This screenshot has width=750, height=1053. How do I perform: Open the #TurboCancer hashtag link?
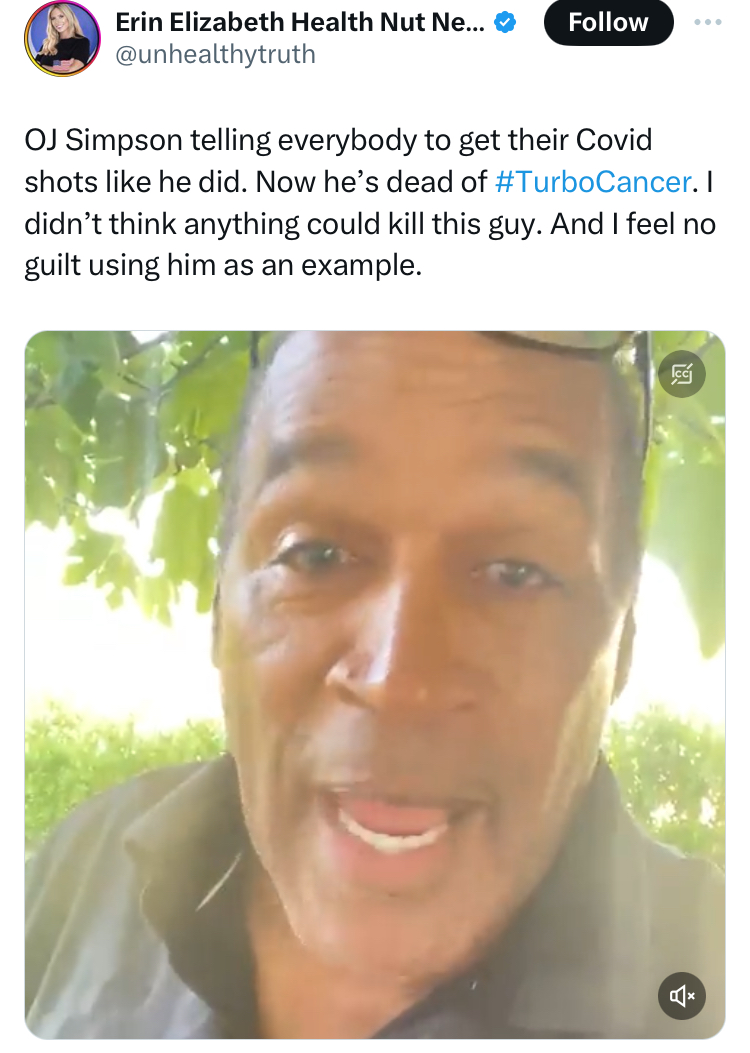click(592, 181)
